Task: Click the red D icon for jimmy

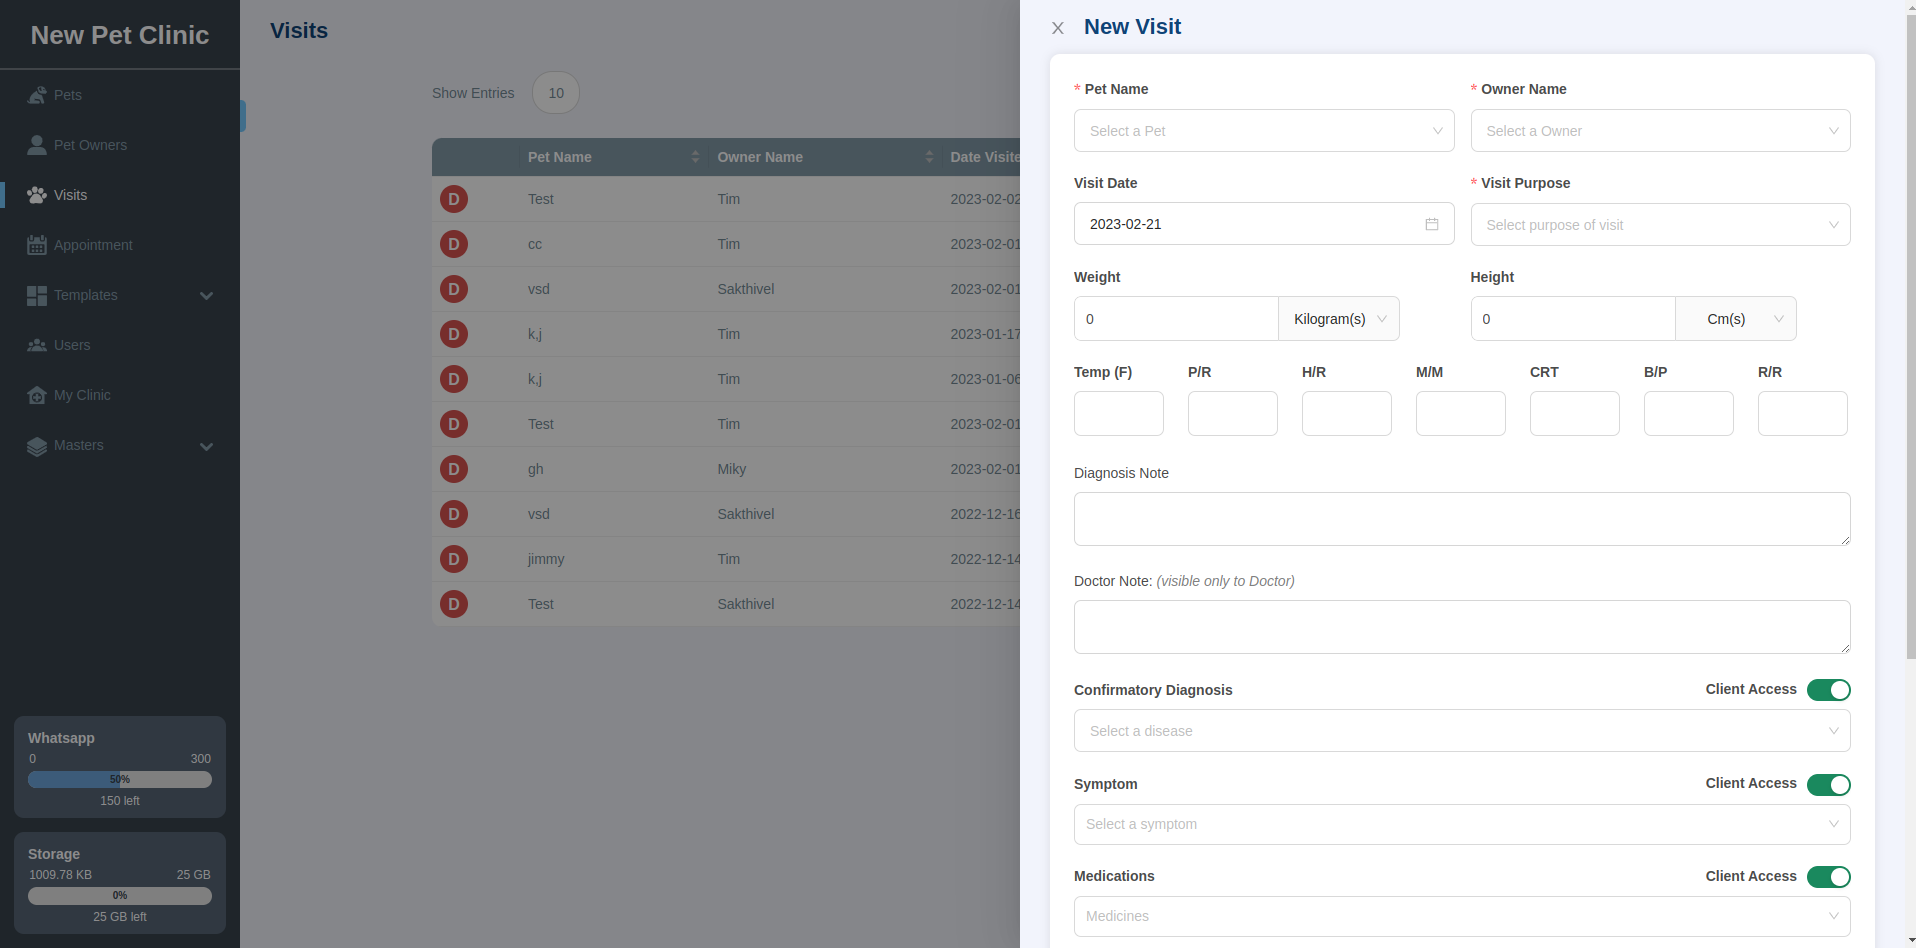Action: 454,559
